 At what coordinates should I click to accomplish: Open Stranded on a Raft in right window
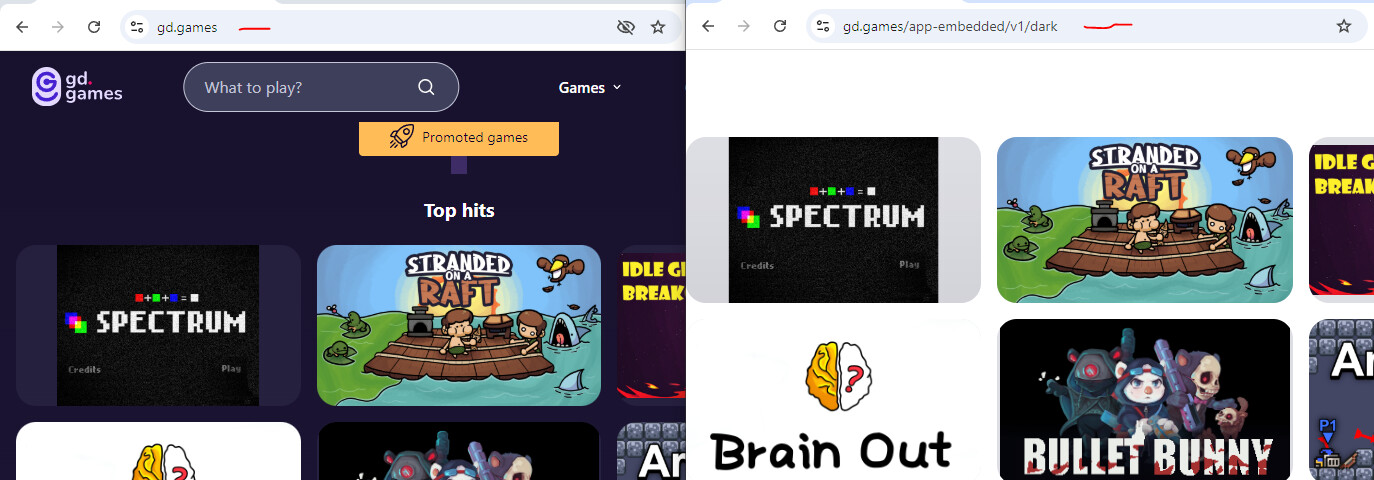(1145, 220)
